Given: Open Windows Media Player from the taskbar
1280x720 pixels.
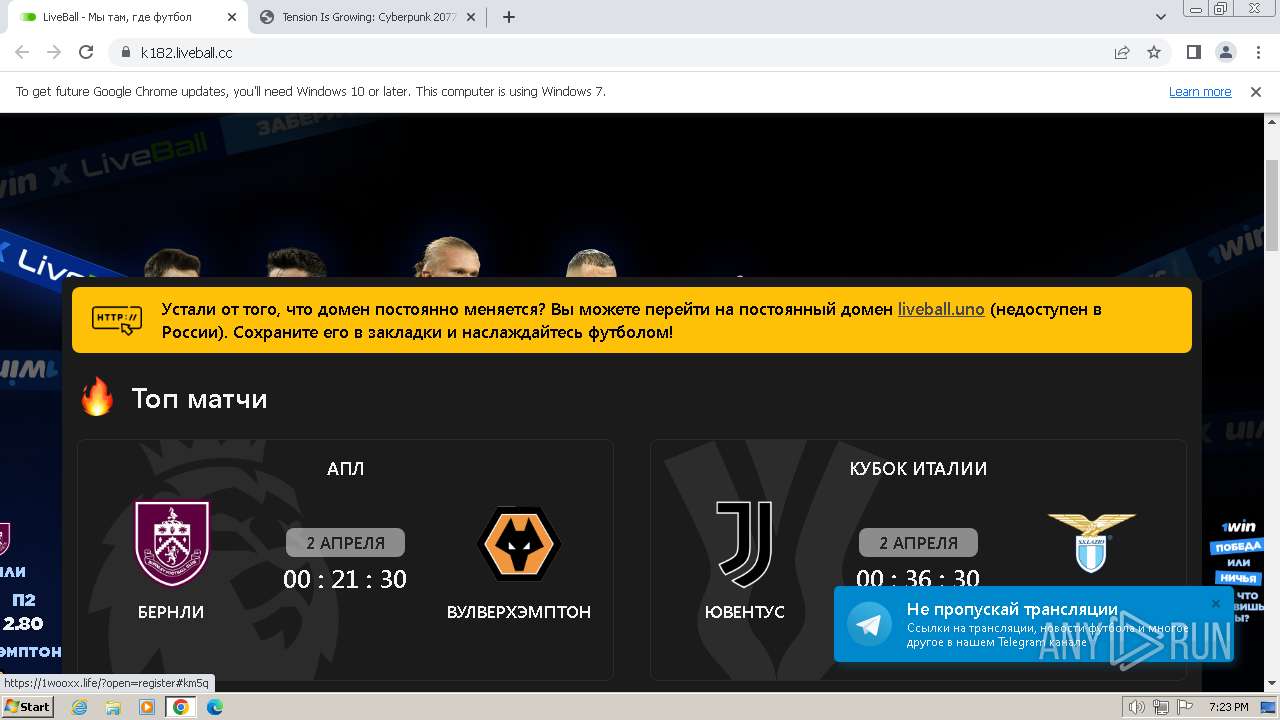Looking at the screenshot, I should click(147, 707).
